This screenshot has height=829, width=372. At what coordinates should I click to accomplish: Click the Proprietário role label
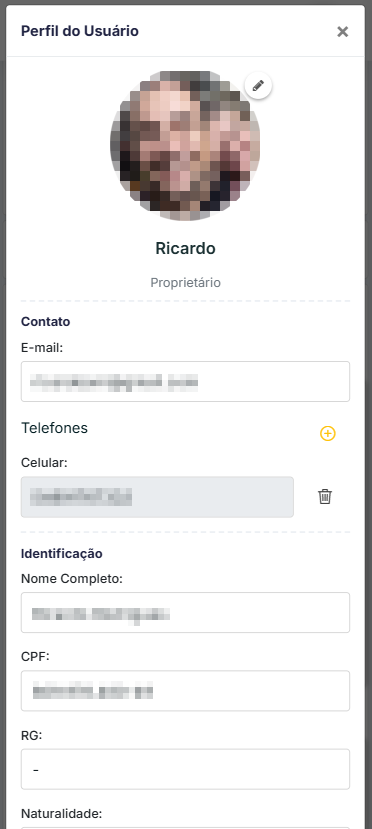185,282
